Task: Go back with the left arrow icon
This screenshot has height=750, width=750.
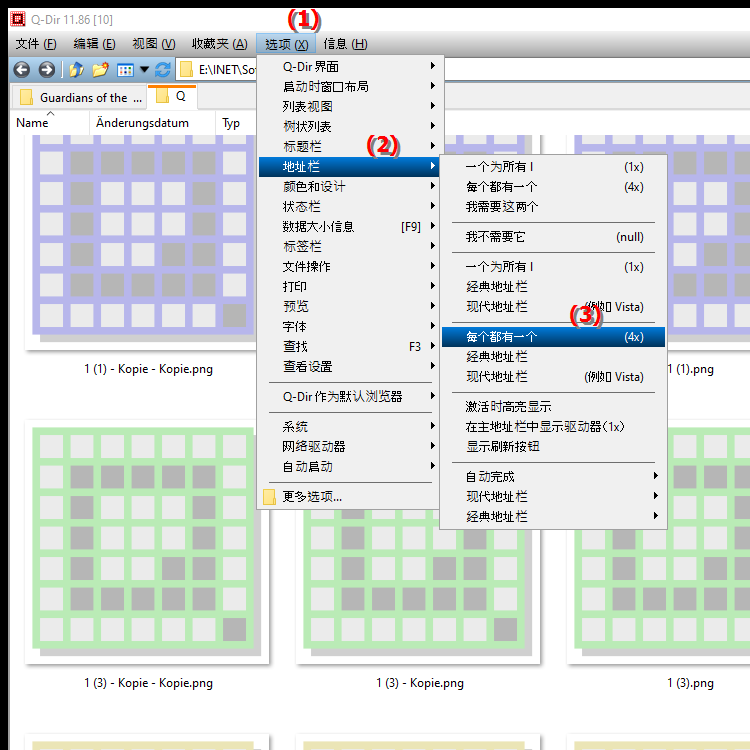Action: tap(22, 70)
